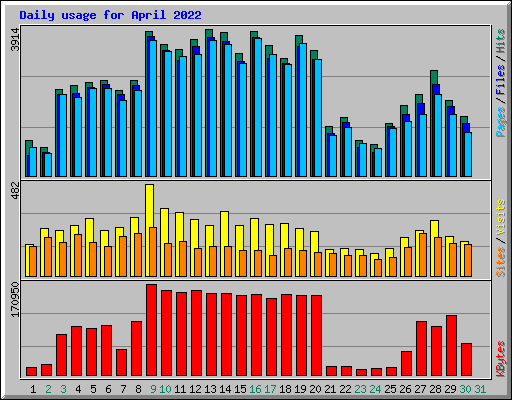Click the "Daily usage for April 2022" title

[110, 15]
